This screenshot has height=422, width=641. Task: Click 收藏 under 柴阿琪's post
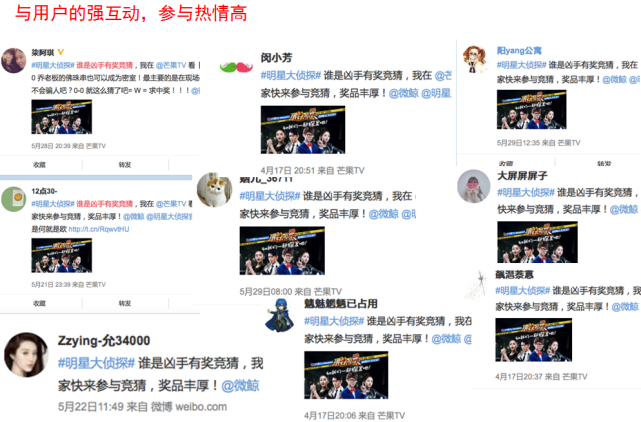[x=39, y=165]
